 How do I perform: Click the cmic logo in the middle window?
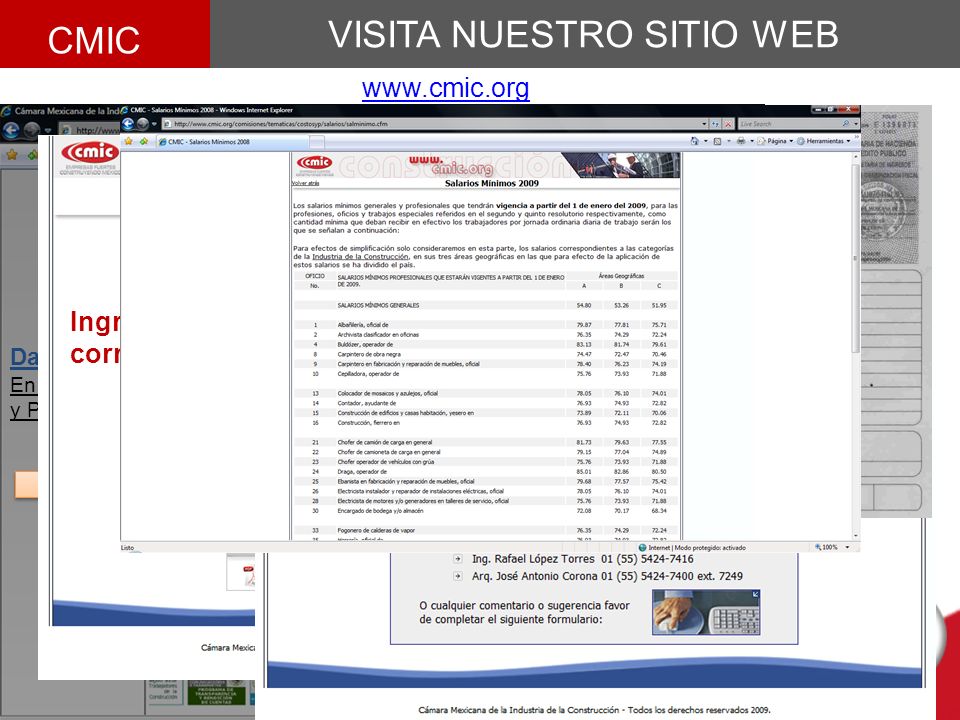(x=89, y=152)
